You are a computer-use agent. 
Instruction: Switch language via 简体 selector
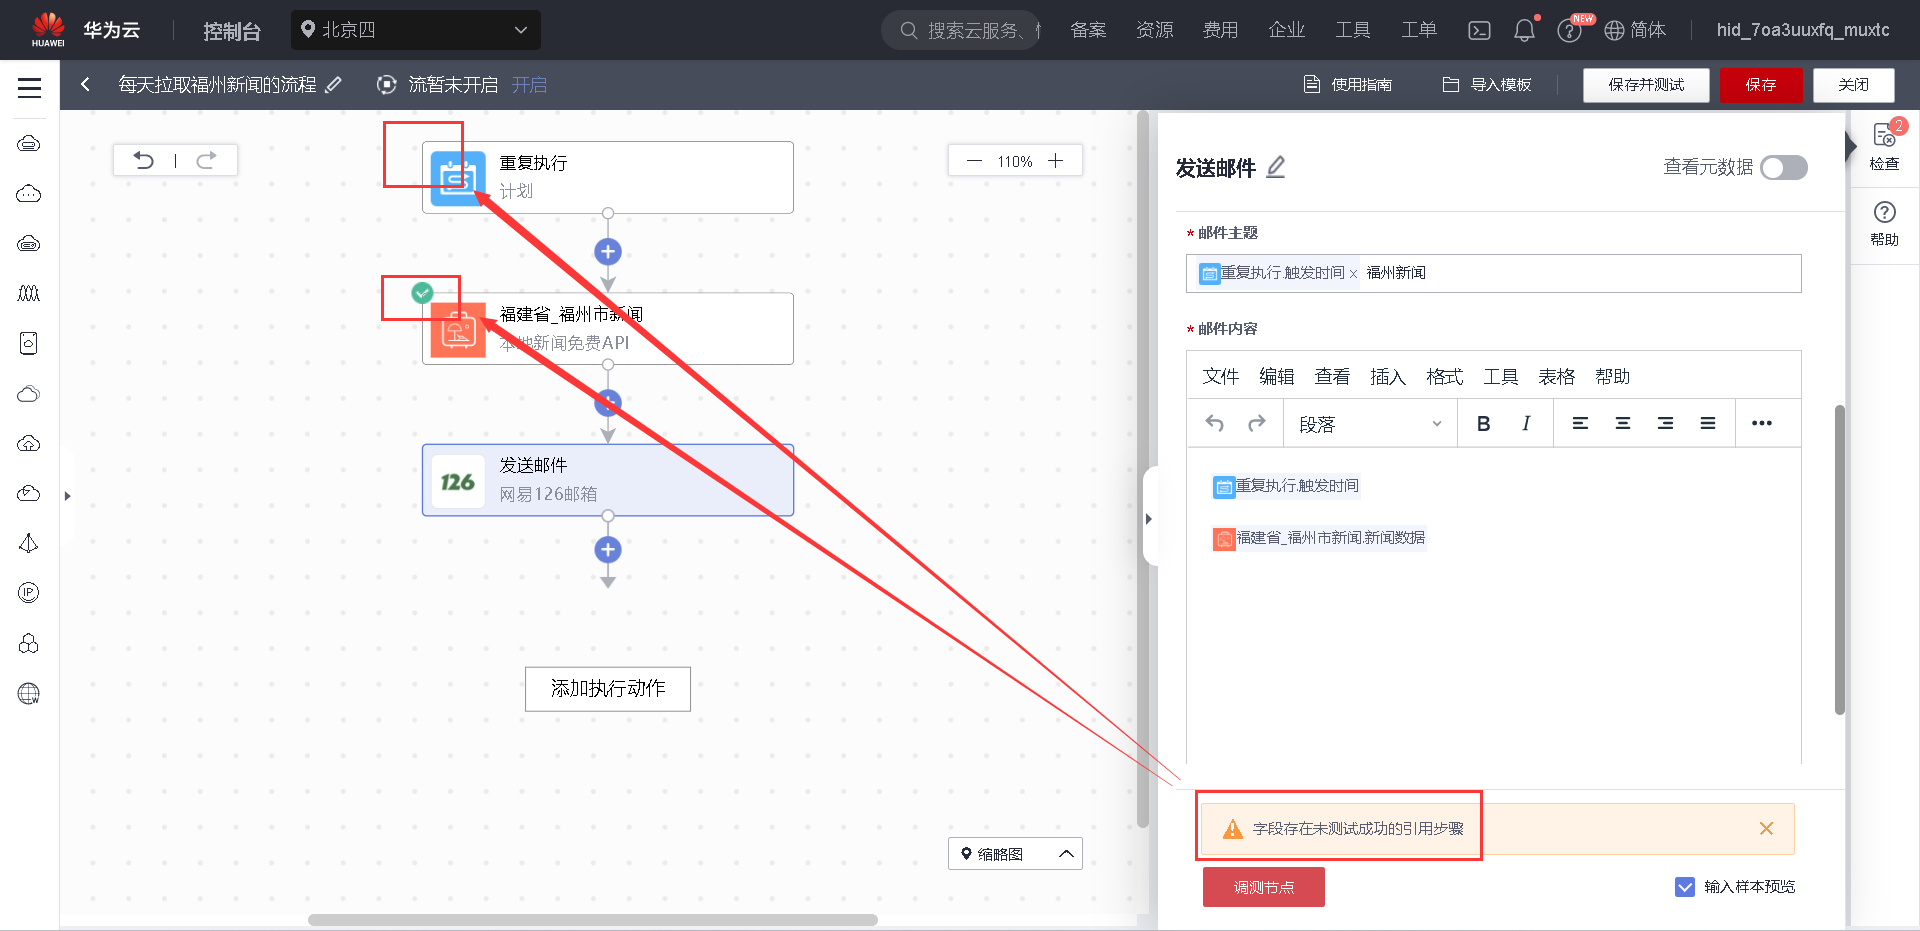tap(1635, 31)
